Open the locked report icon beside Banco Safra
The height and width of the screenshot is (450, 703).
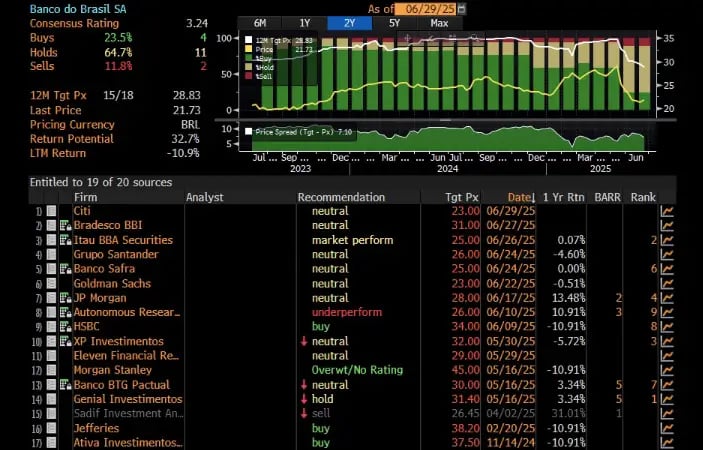(65, 269)
